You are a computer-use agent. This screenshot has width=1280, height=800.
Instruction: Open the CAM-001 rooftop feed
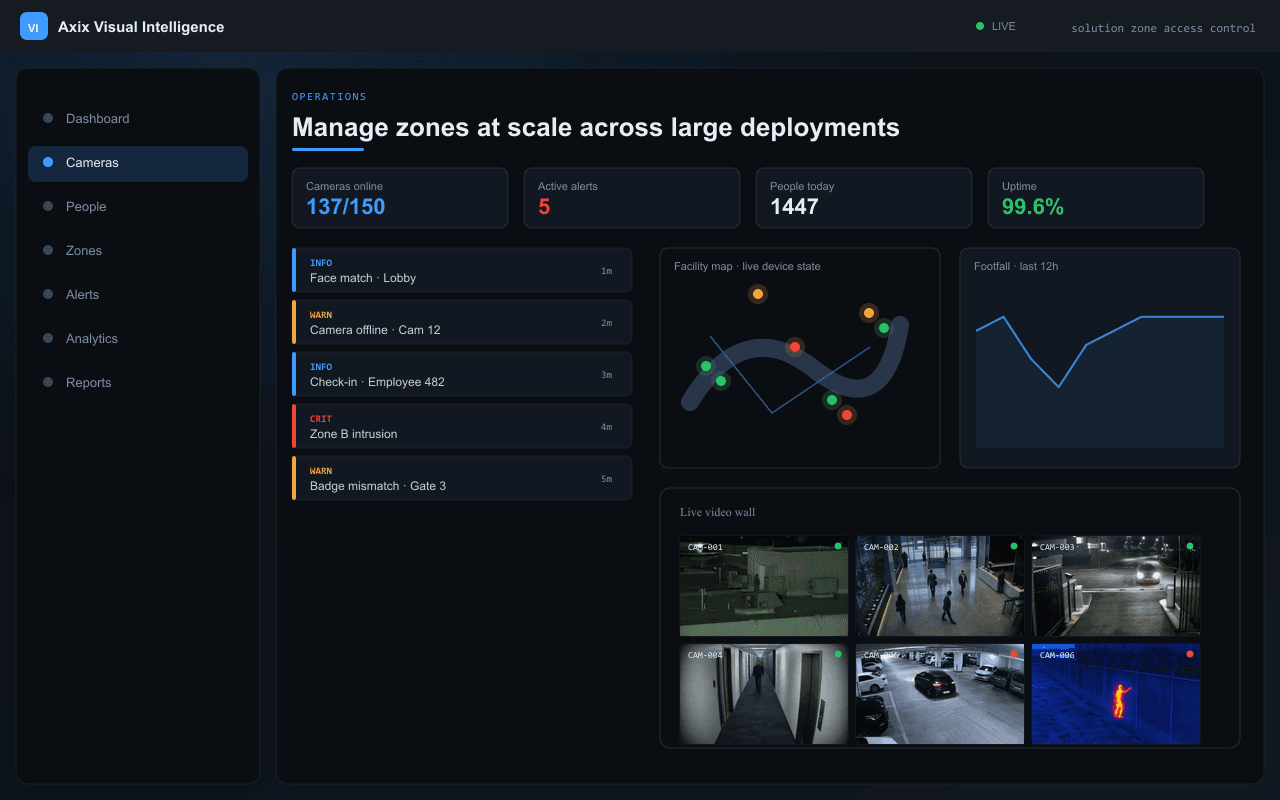764,586
